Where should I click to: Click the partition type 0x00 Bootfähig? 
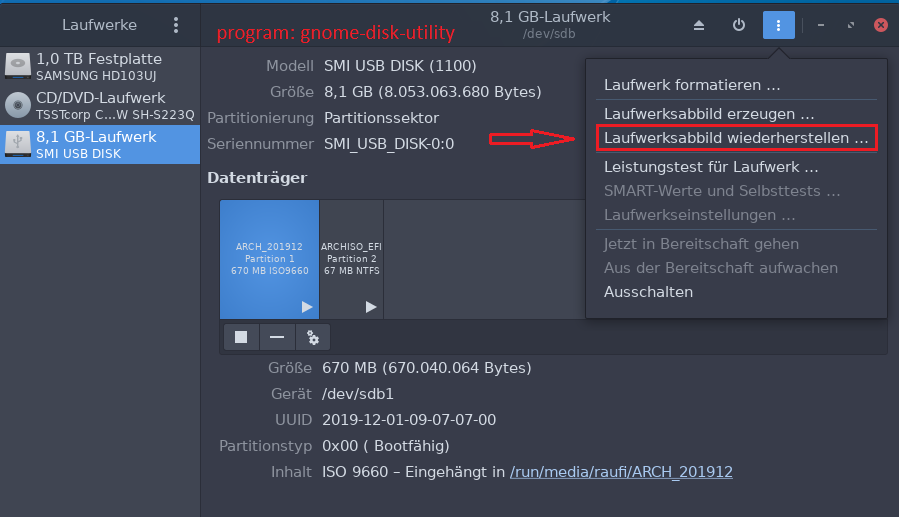(x=386, y=446)
